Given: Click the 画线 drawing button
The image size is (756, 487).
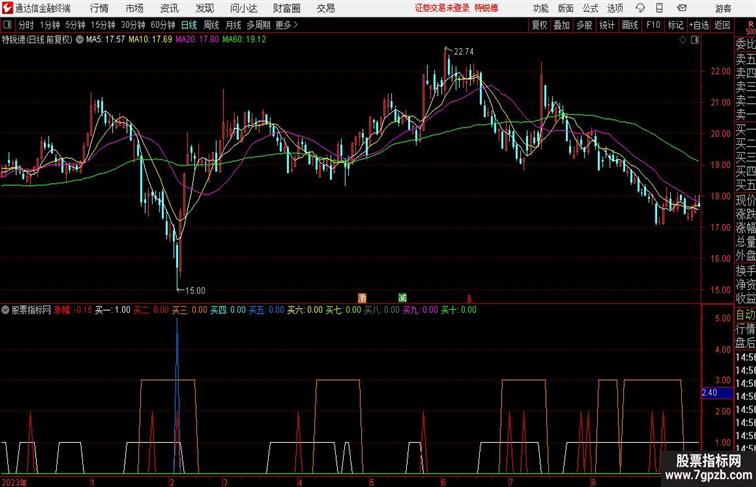Looking at the screenshot, I should tap(630, 25).
